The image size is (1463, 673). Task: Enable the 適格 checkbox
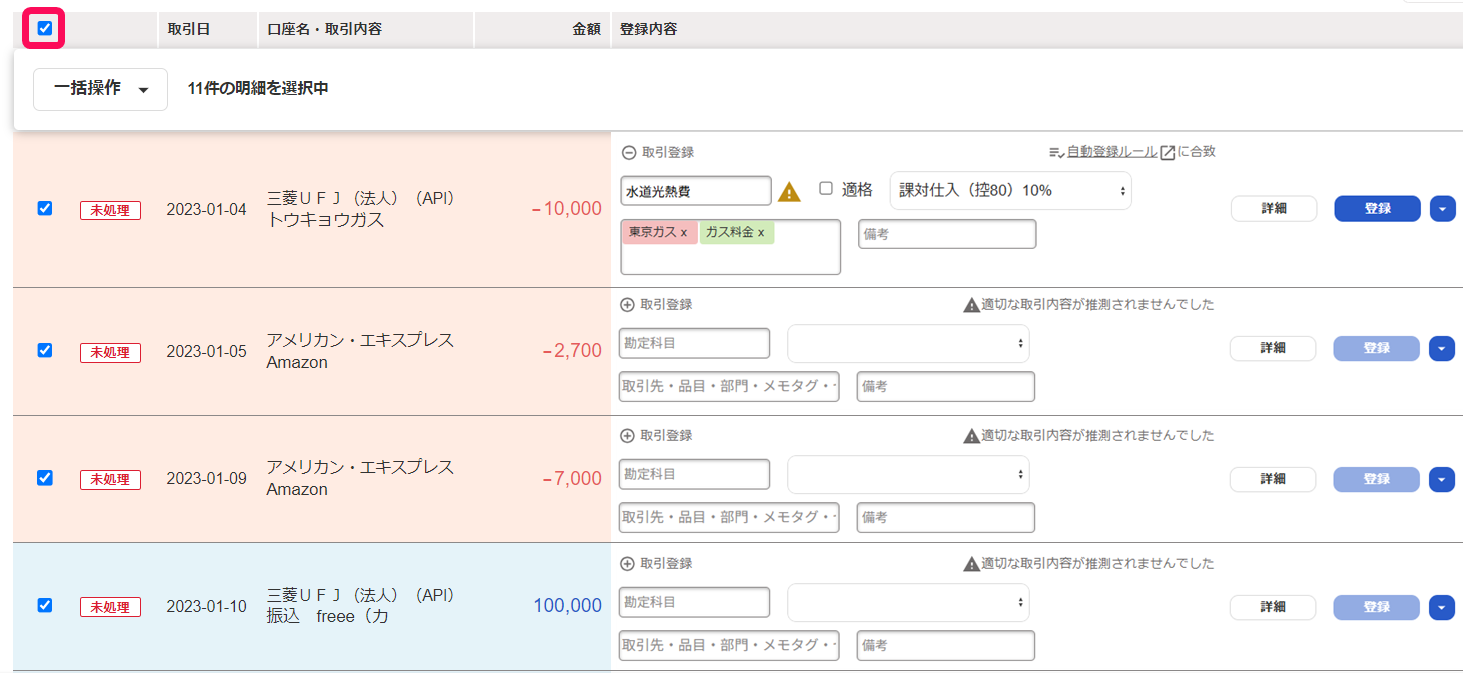coord(826,189)
